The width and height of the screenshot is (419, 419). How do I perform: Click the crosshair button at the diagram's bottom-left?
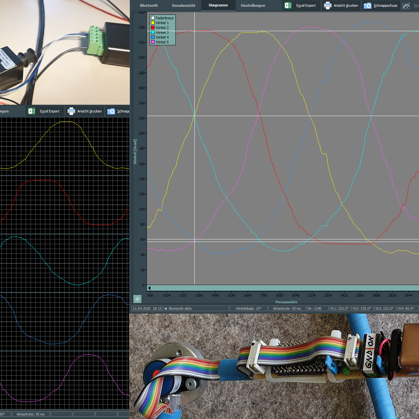click(137, 299)
